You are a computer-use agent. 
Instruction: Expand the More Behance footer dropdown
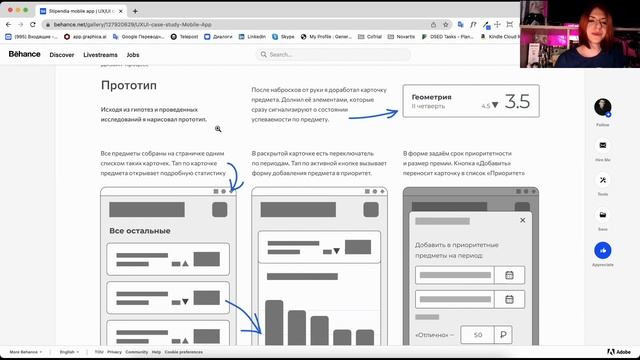click(26, 352)
